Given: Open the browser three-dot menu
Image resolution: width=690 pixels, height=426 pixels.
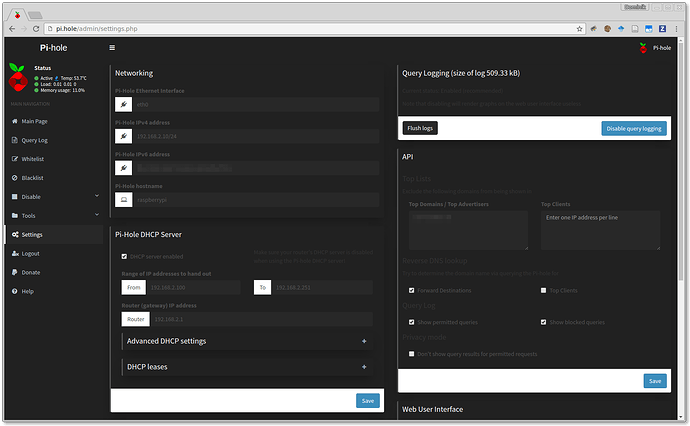Looking at the screenshot, I should [676, 29].
